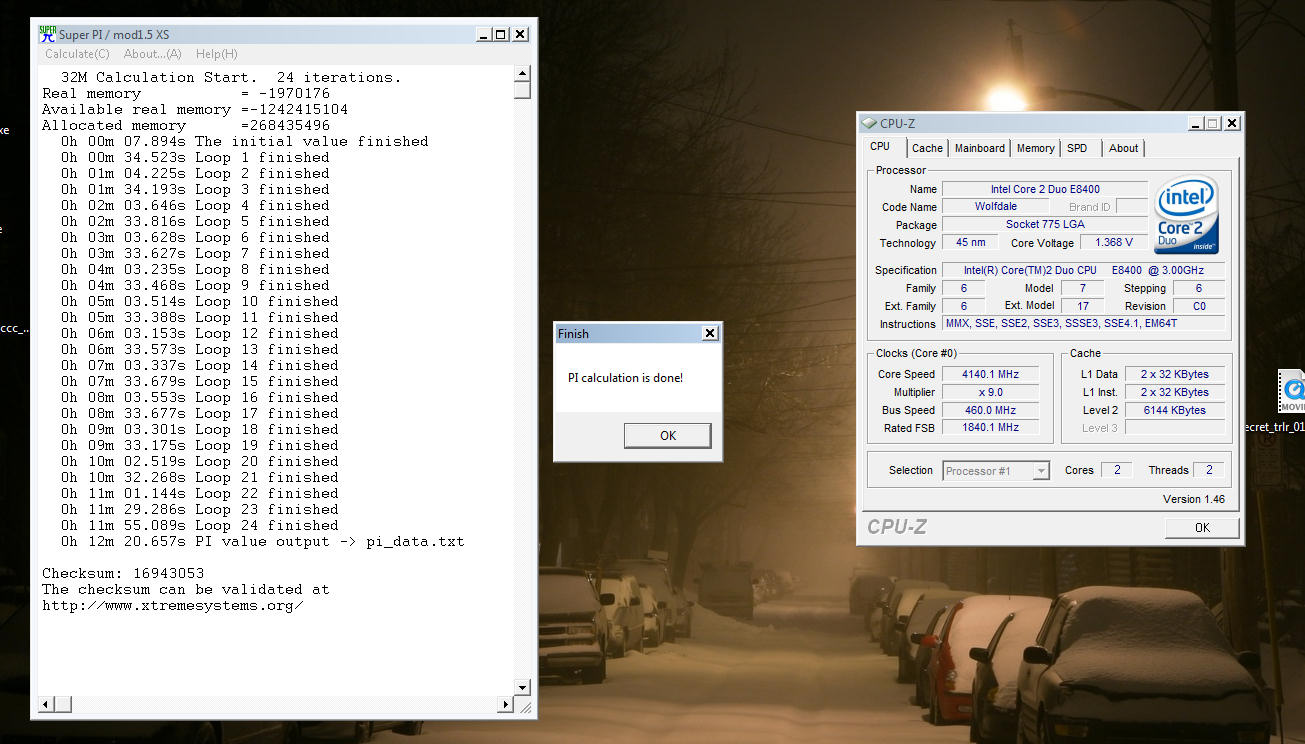Click Super PI vertical scrollbar down arrow
This screenshot has height=744, width=1305.
522,687
